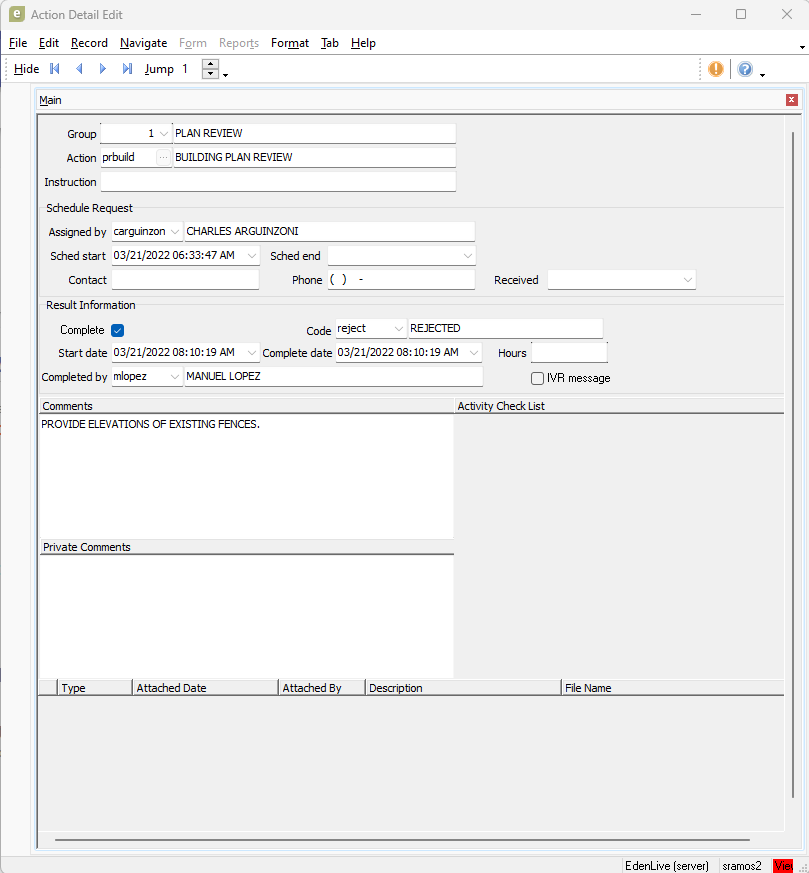Enable the IVR message checkbox
The image size is (809, 873).
click(x=538, y=378)
